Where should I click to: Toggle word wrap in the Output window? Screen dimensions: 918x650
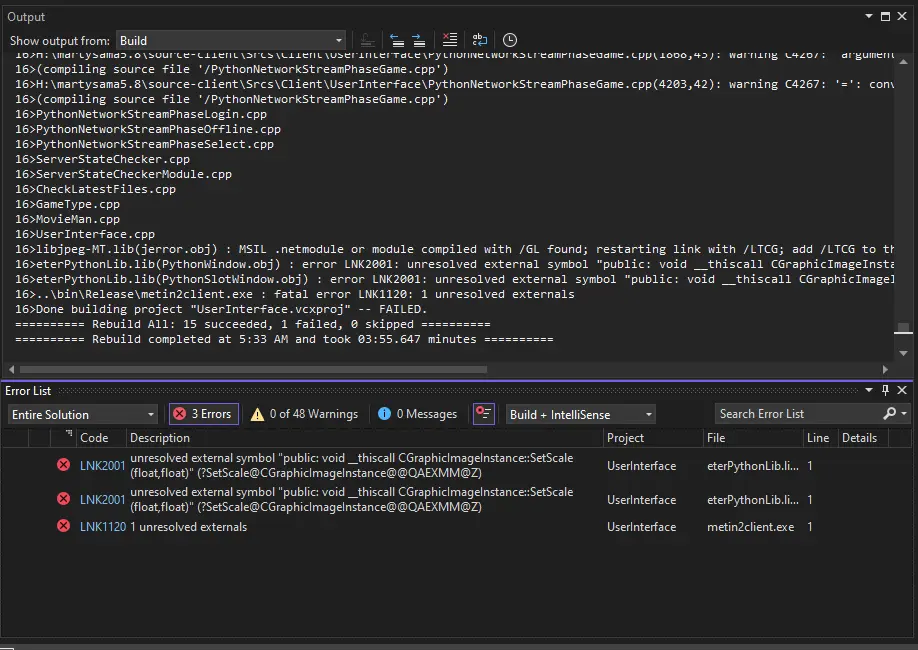479,40
